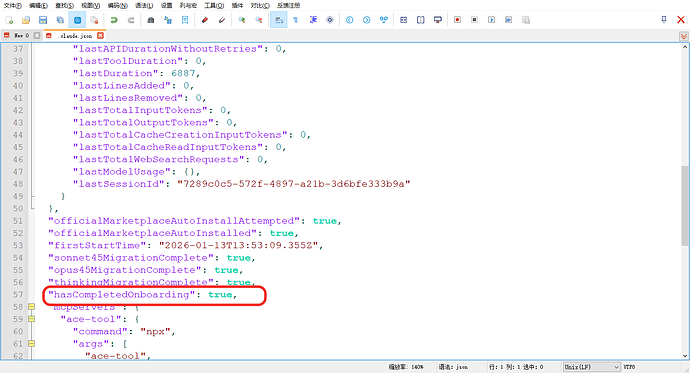The image size is (690, 373).
Task: Click line number 51 in the margin
Action: pos(18,221)
